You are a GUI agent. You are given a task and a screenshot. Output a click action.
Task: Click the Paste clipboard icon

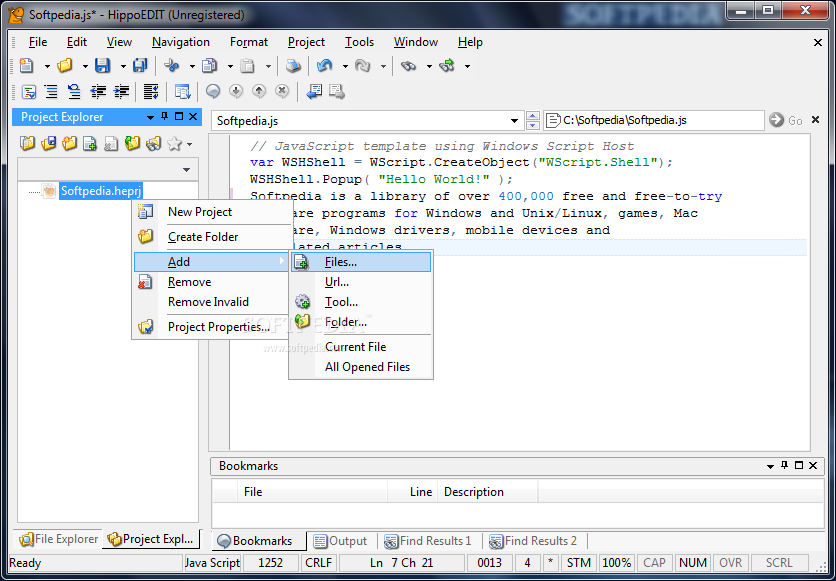point(247,66)
